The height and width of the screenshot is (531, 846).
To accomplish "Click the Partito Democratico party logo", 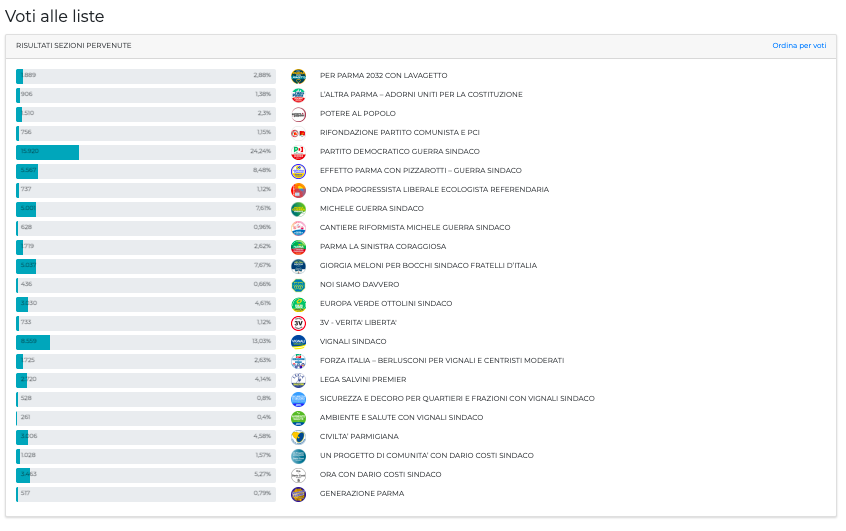I will pos(297,152).
